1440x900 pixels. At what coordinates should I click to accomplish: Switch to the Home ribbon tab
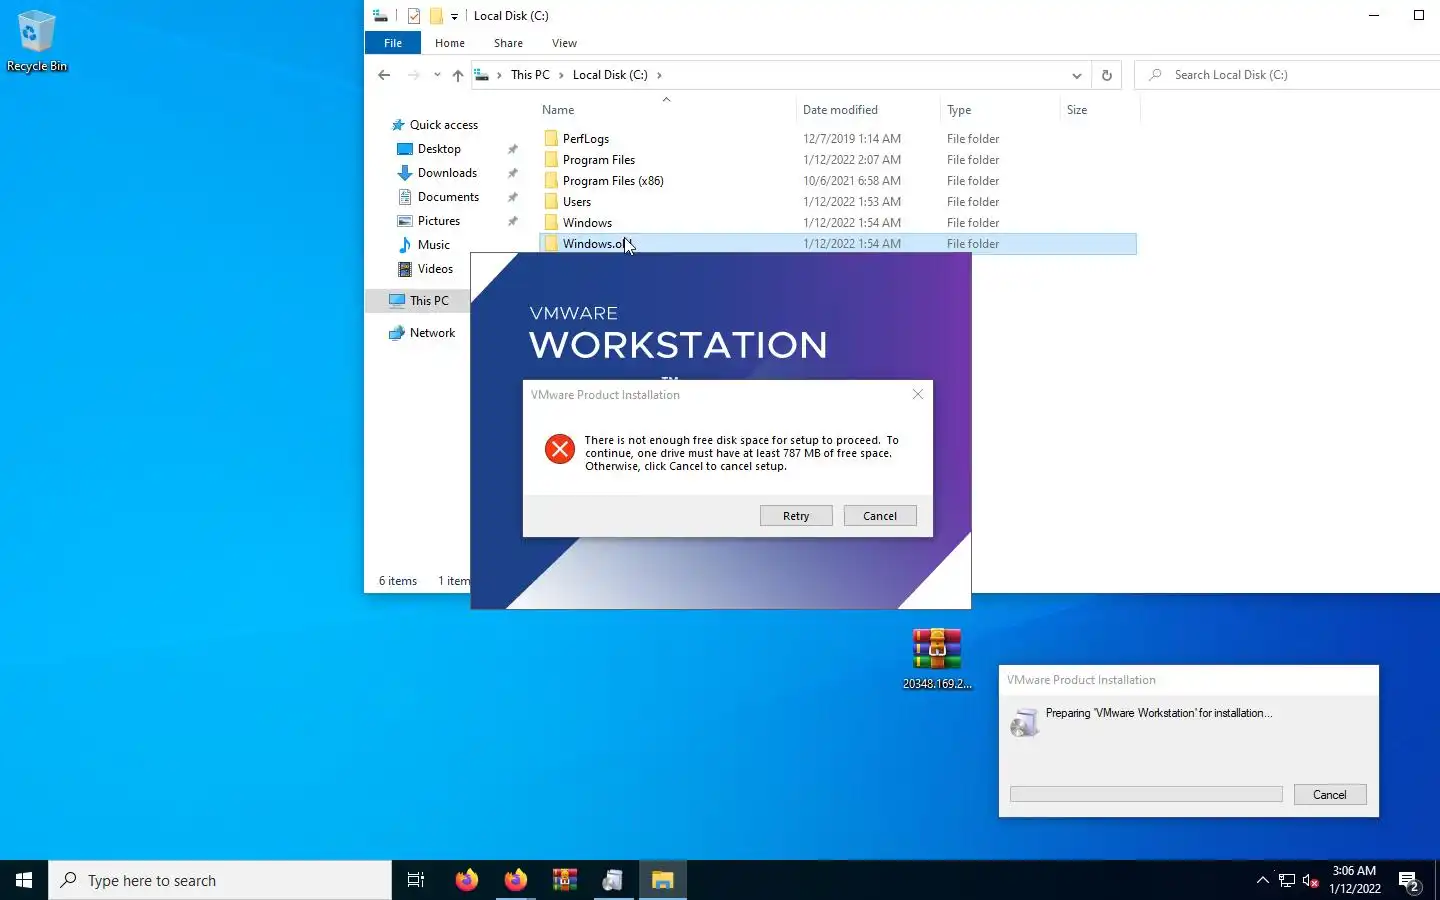click(450, 43)
